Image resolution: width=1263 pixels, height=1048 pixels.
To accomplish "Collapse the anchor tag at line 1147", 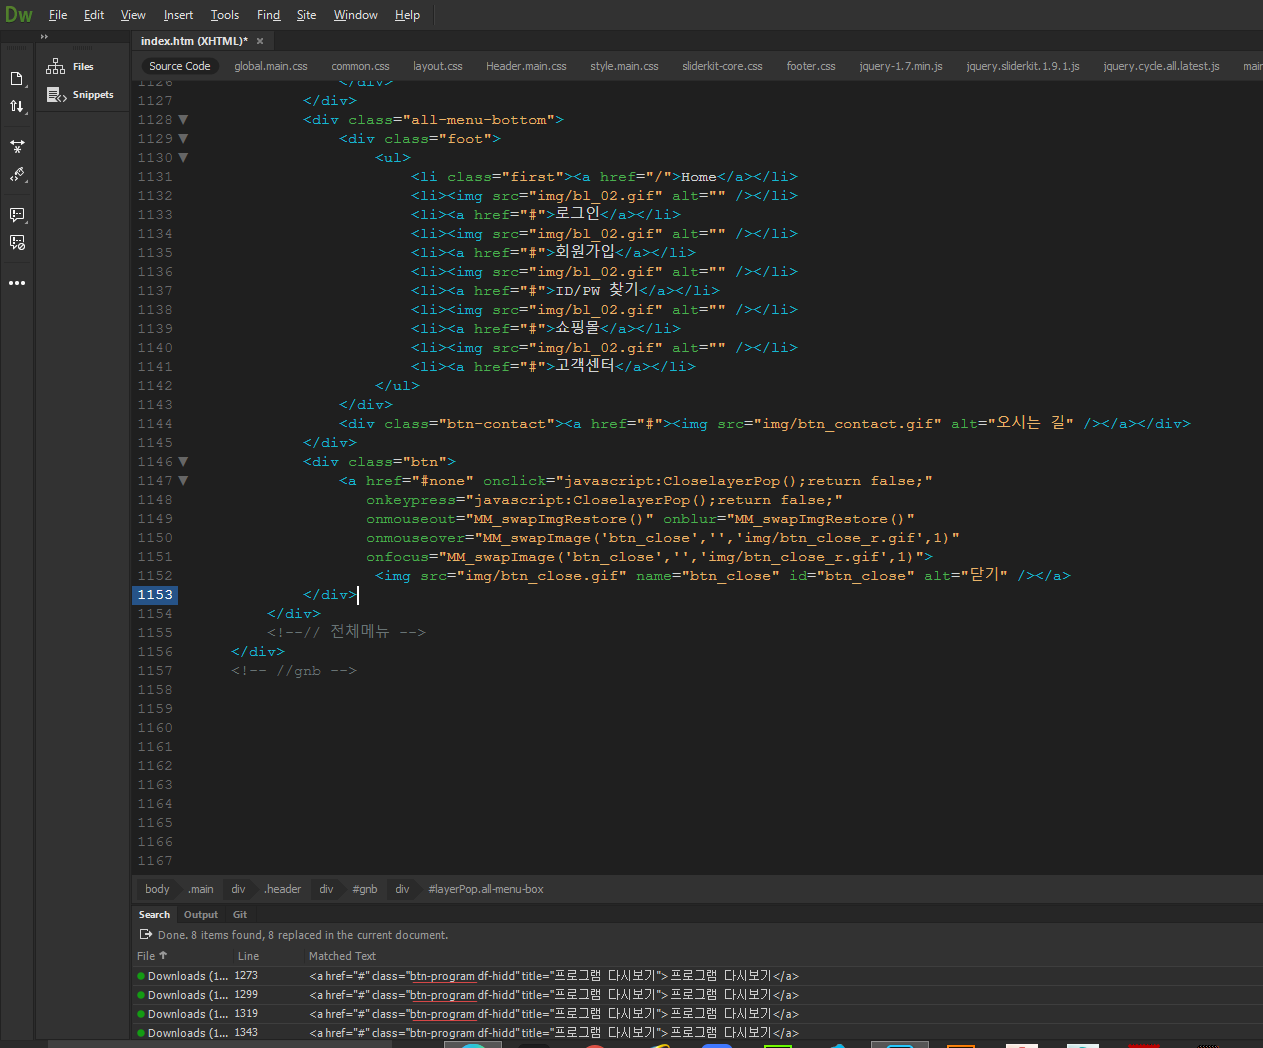I will click(x=183, y=481).
